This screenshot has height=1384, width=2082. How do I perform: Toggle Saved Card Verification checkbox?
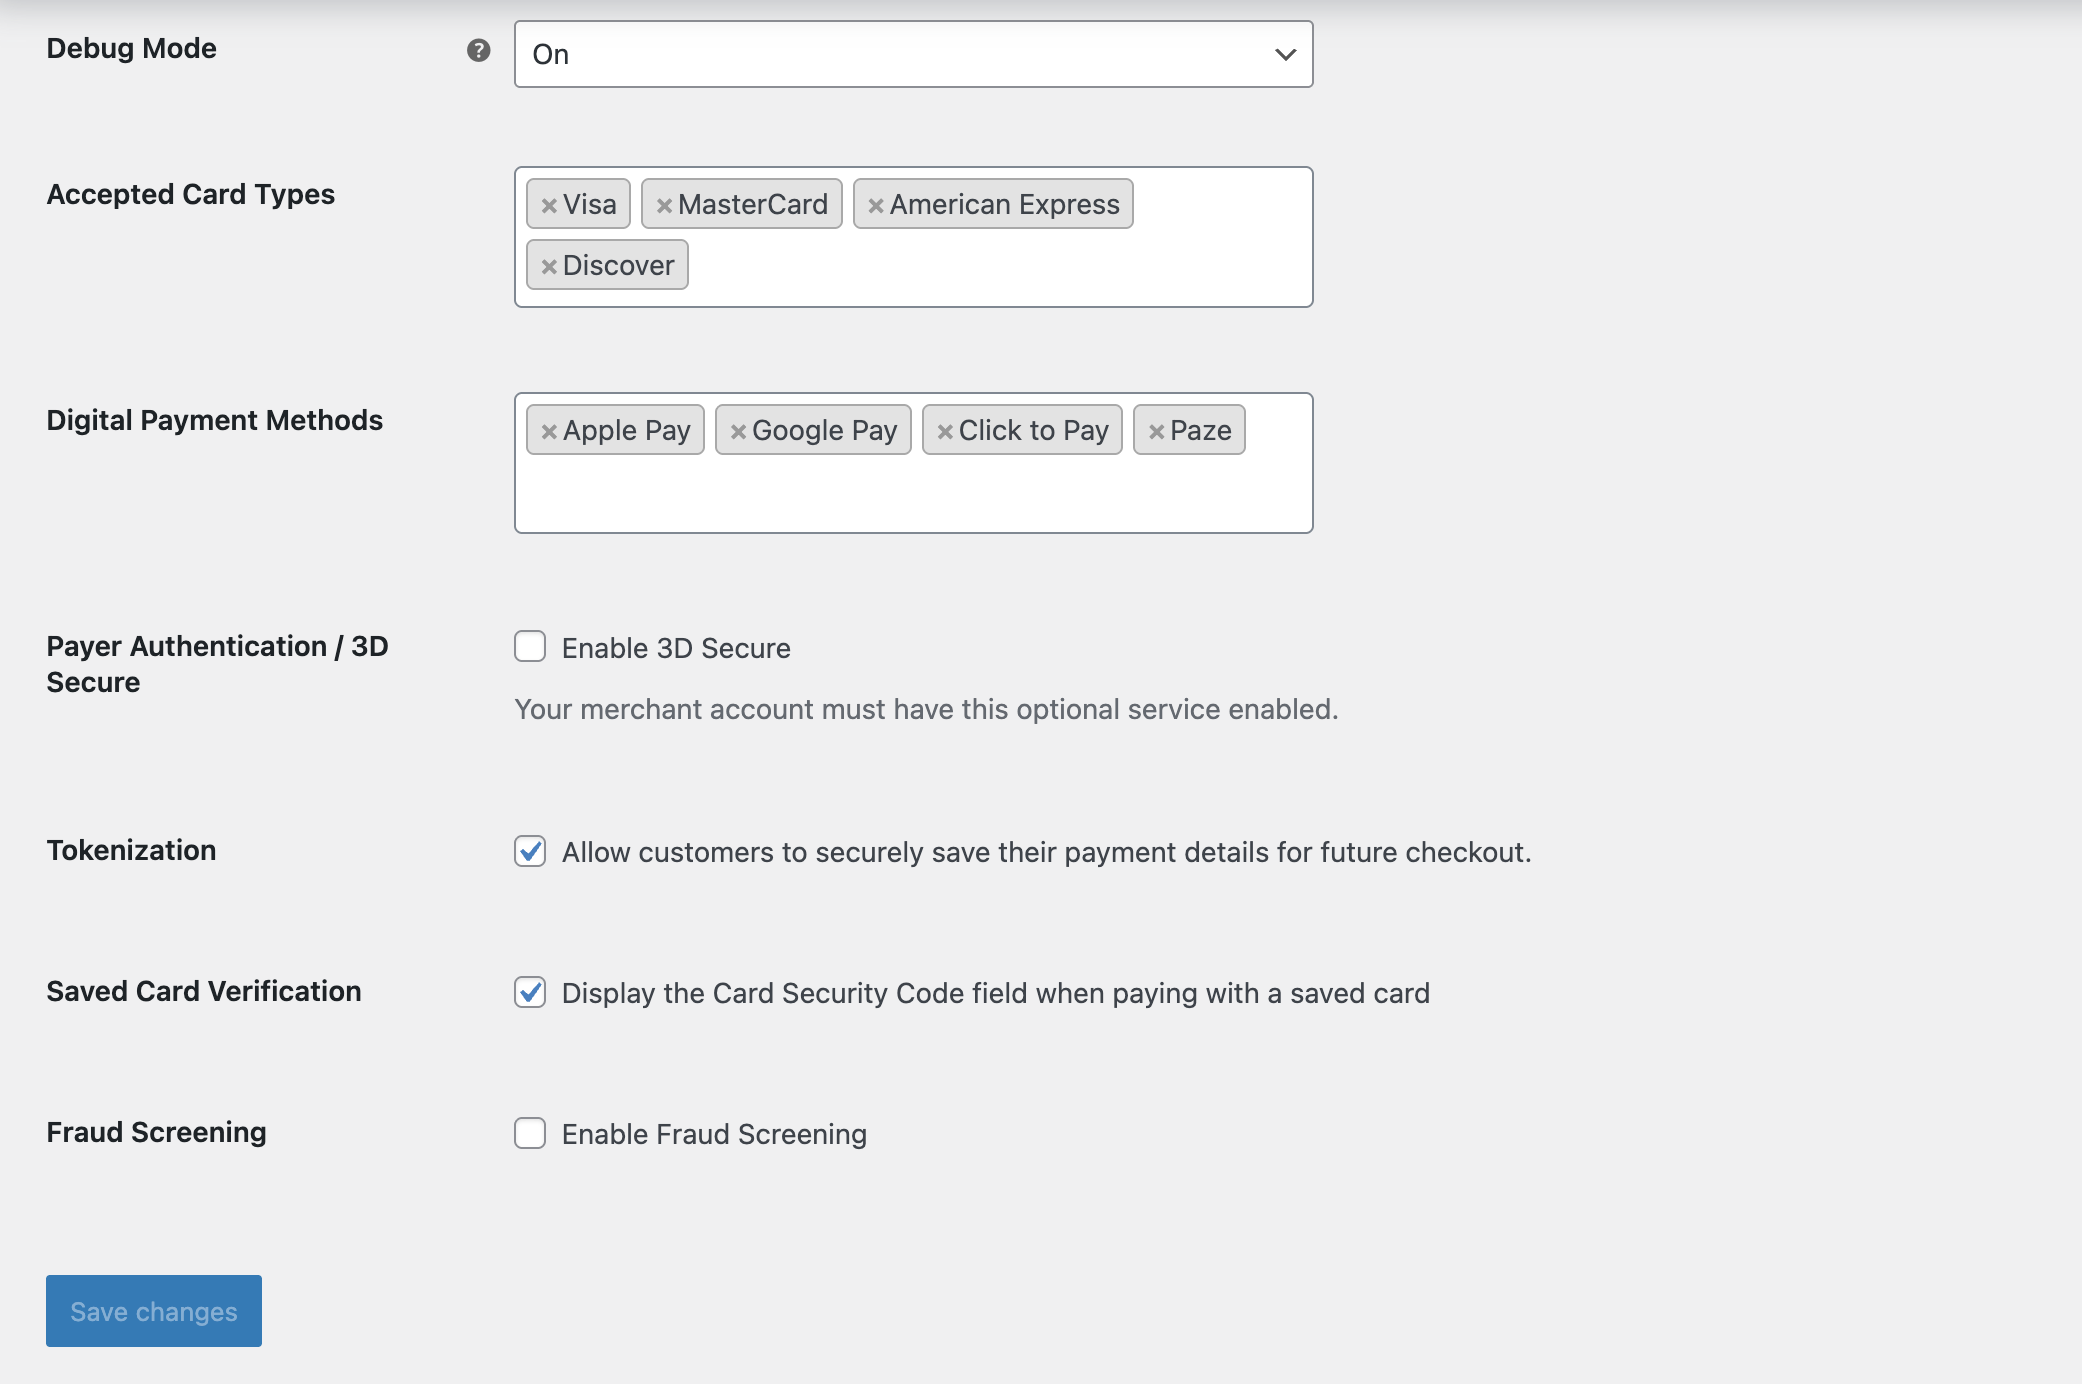[530, 992]
